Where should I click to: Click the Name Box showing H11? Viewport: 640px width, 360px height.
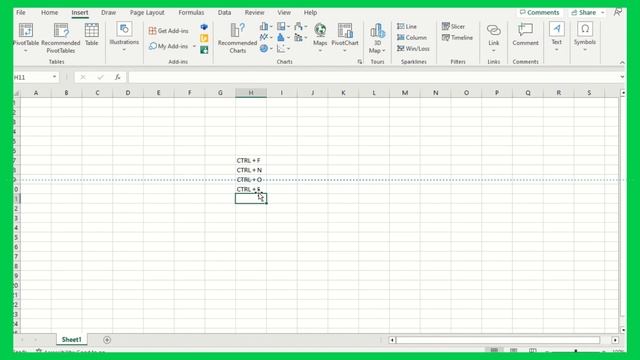[x=32, y=77]
